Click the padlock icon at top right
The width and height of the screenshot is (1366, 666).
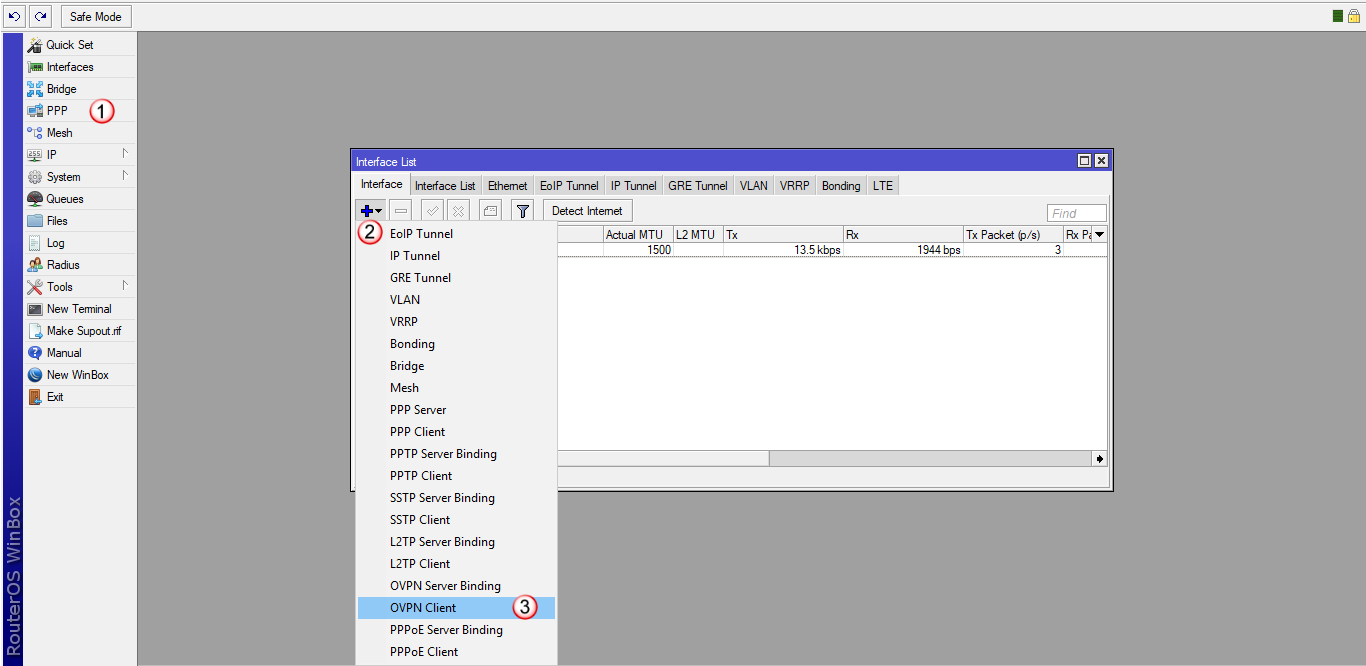1354,16
